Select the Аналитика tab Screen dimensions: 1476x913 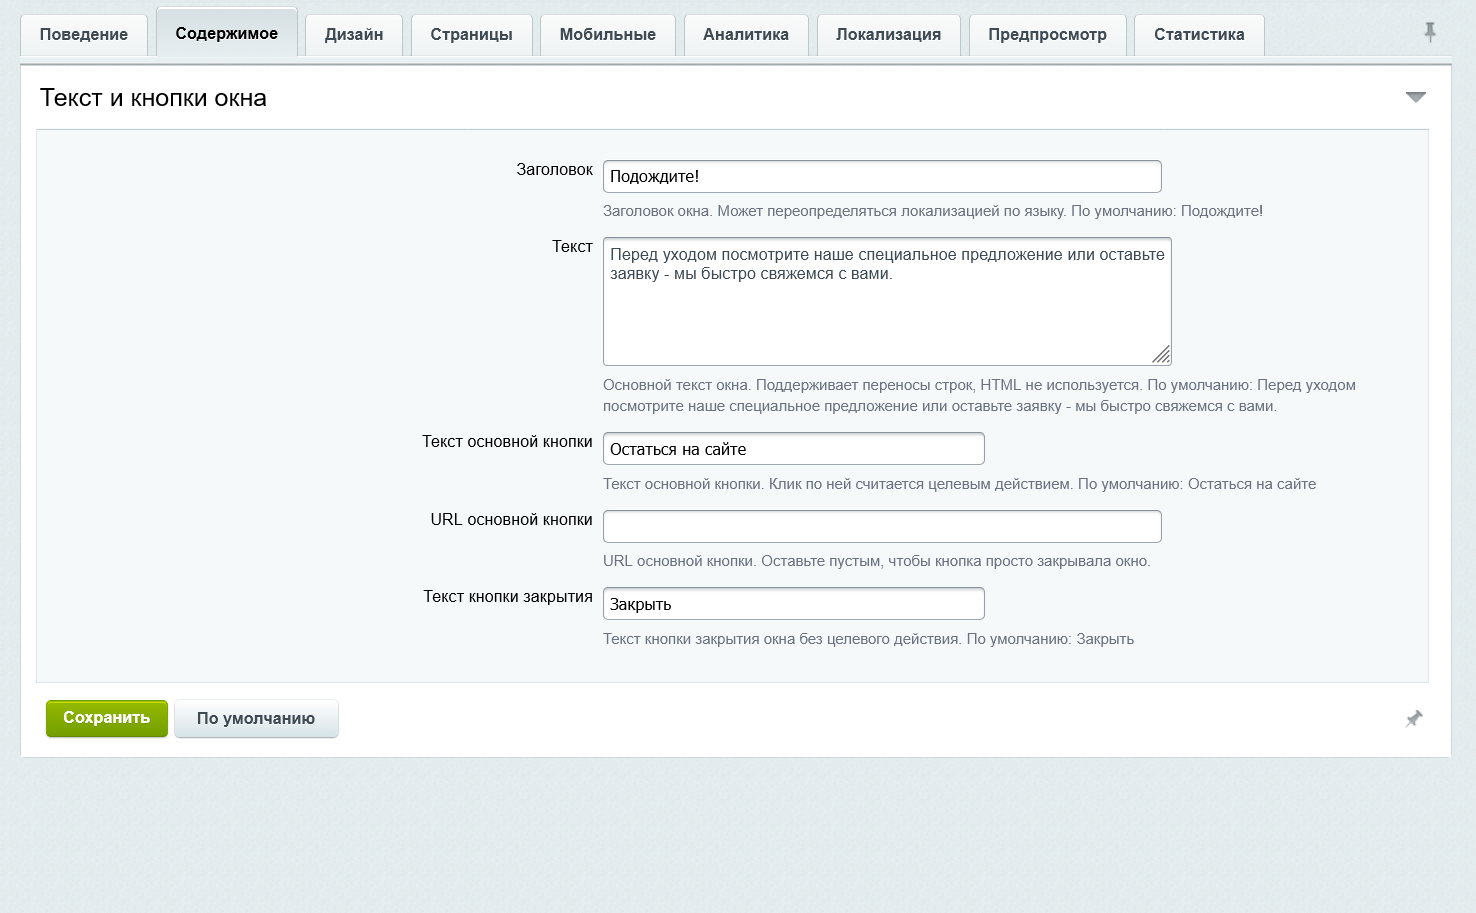click(x=746, y=34)
